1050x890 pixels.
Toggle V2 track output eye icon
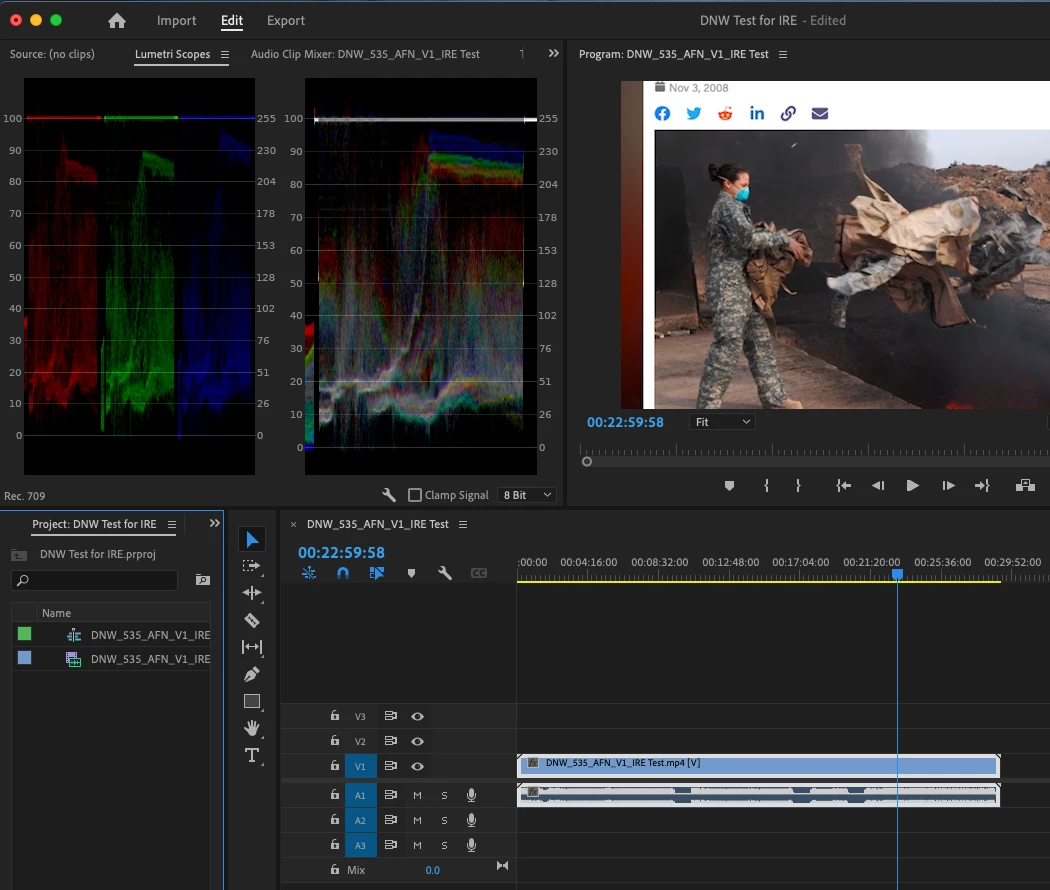(x=418, y=741)
